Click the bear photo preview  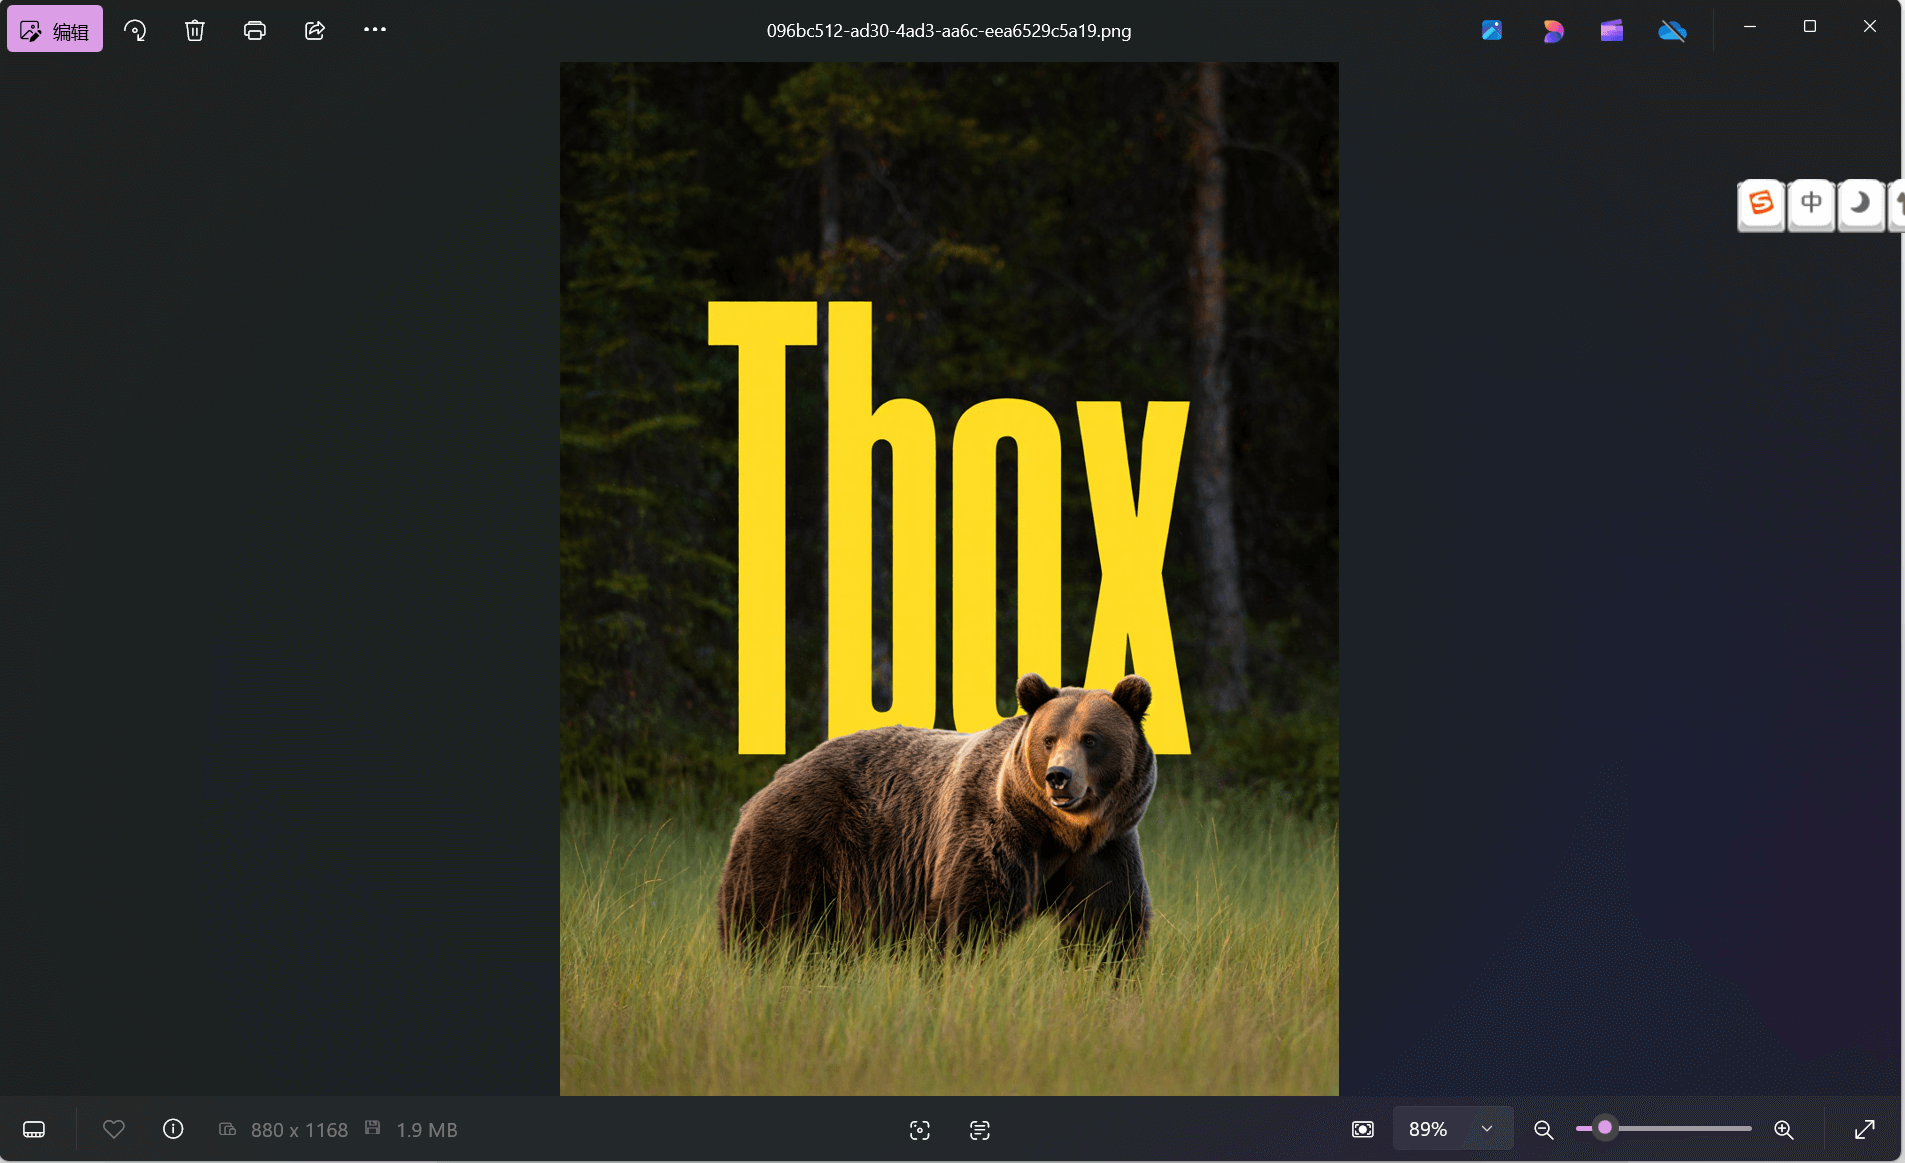[x=949, y=578]
